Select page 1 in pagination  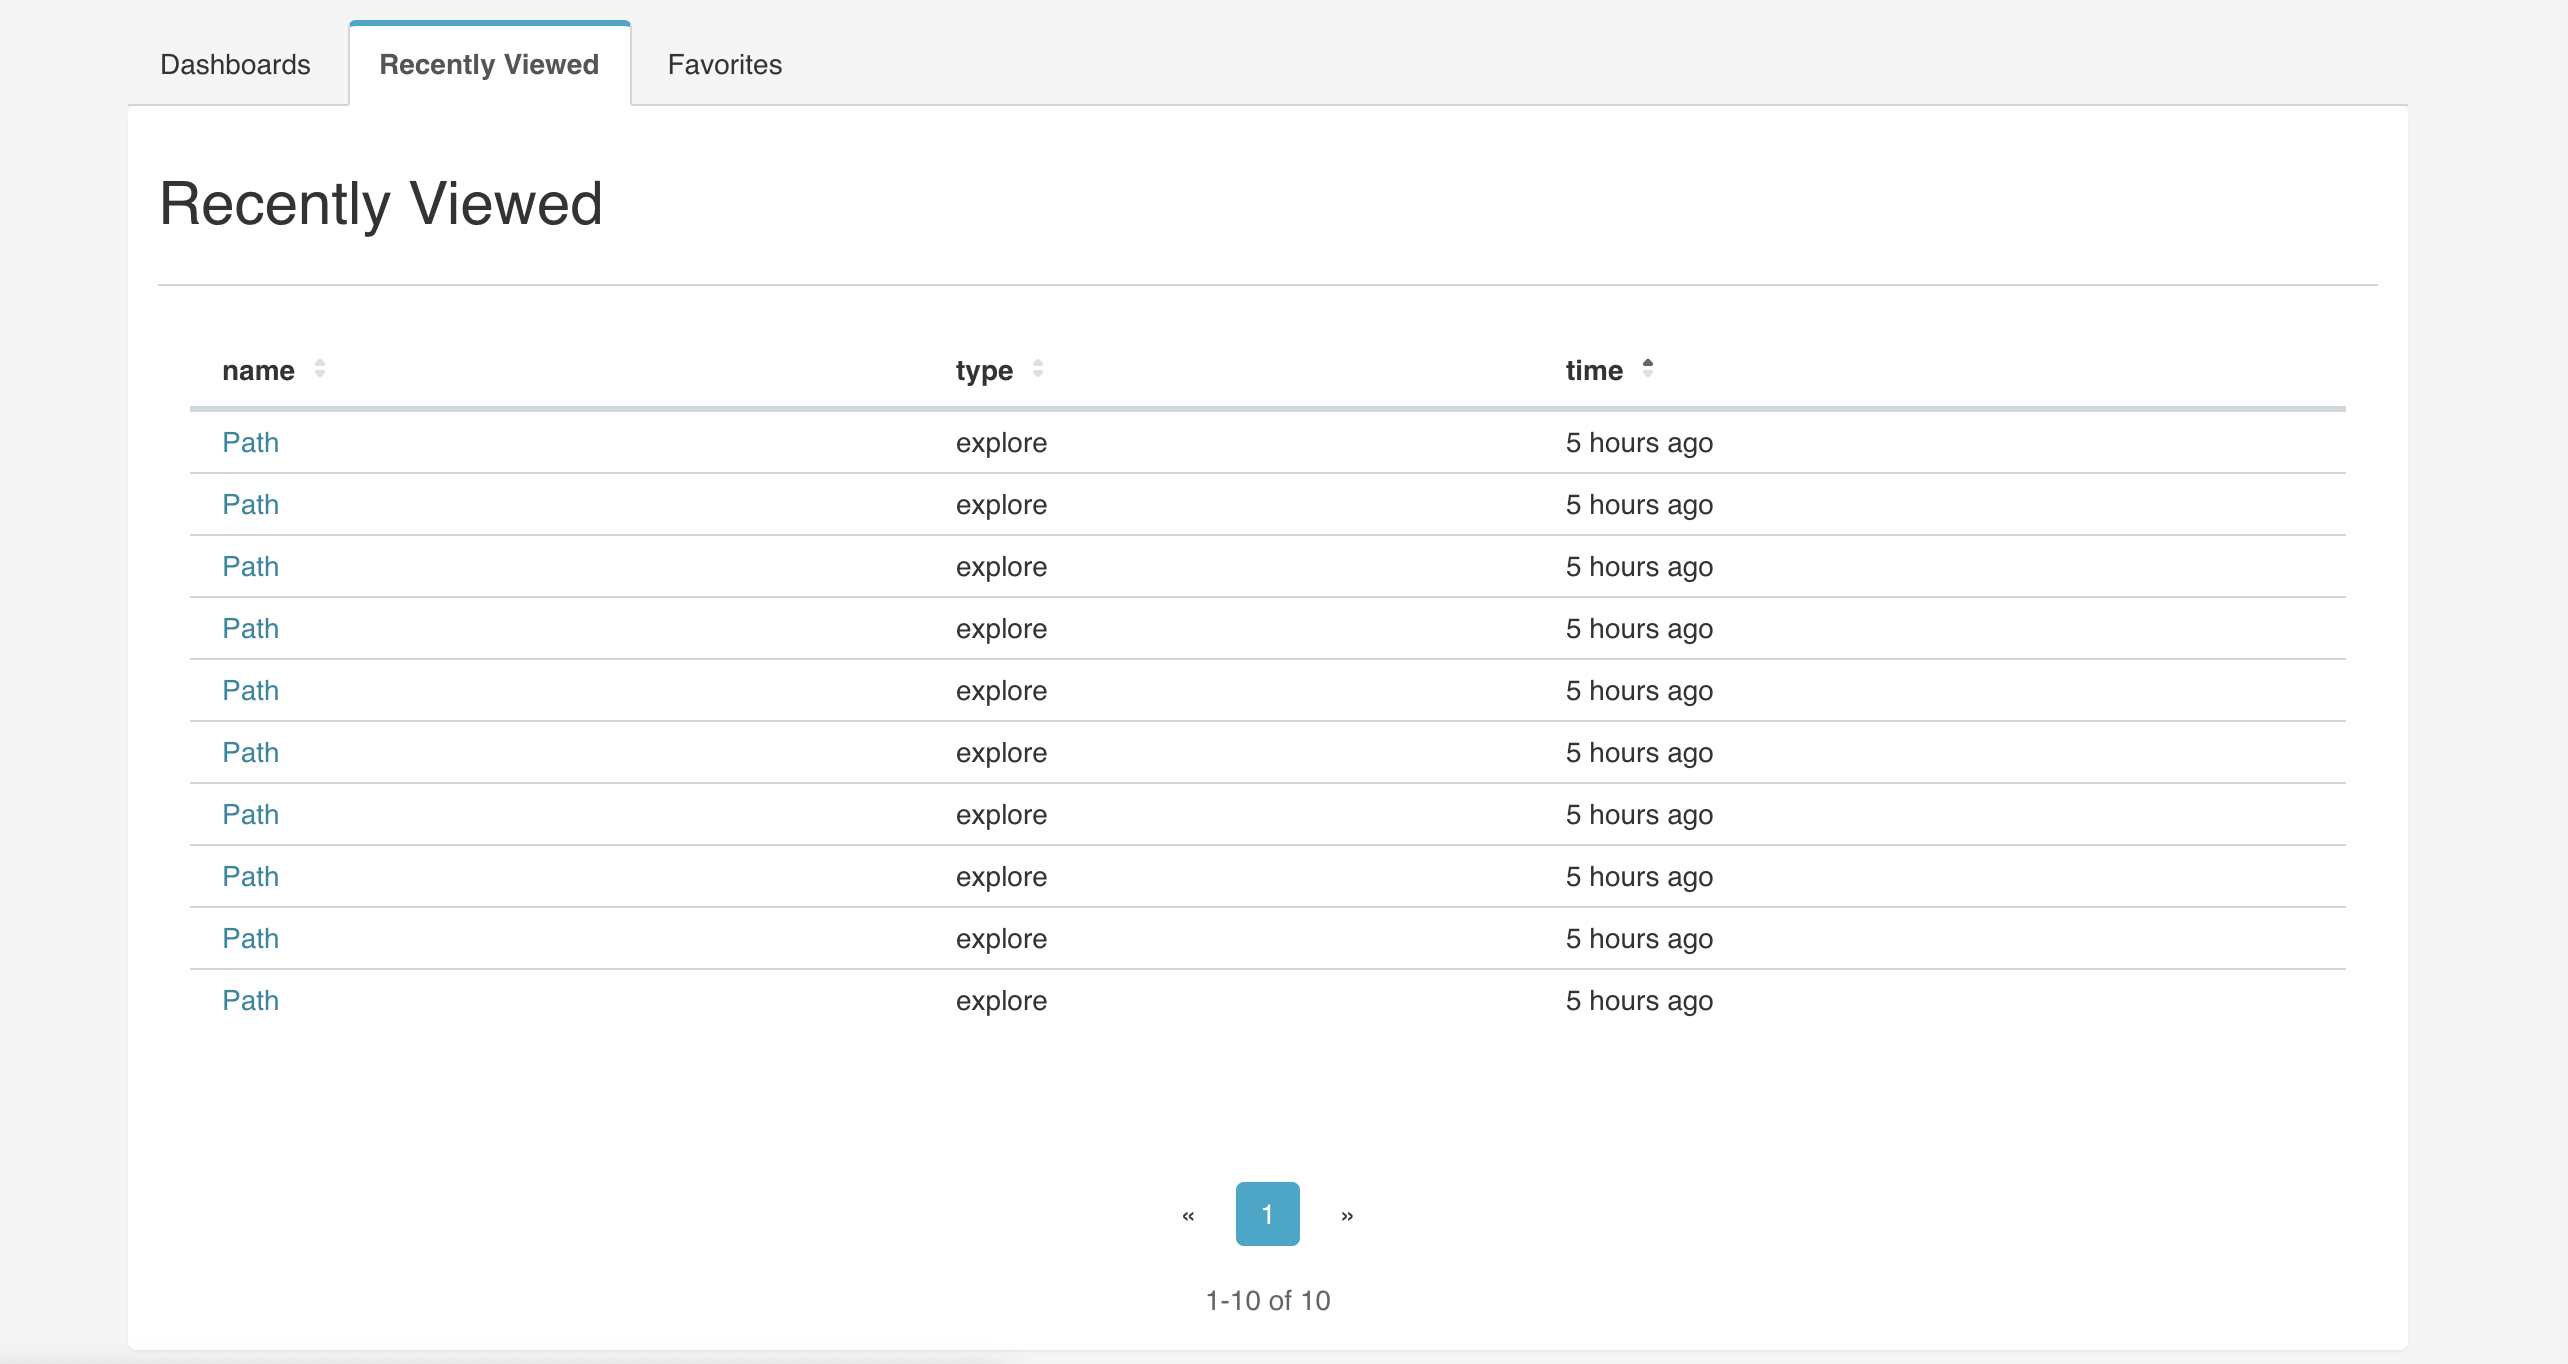pyautogui.click(x=1267, y=1214)
